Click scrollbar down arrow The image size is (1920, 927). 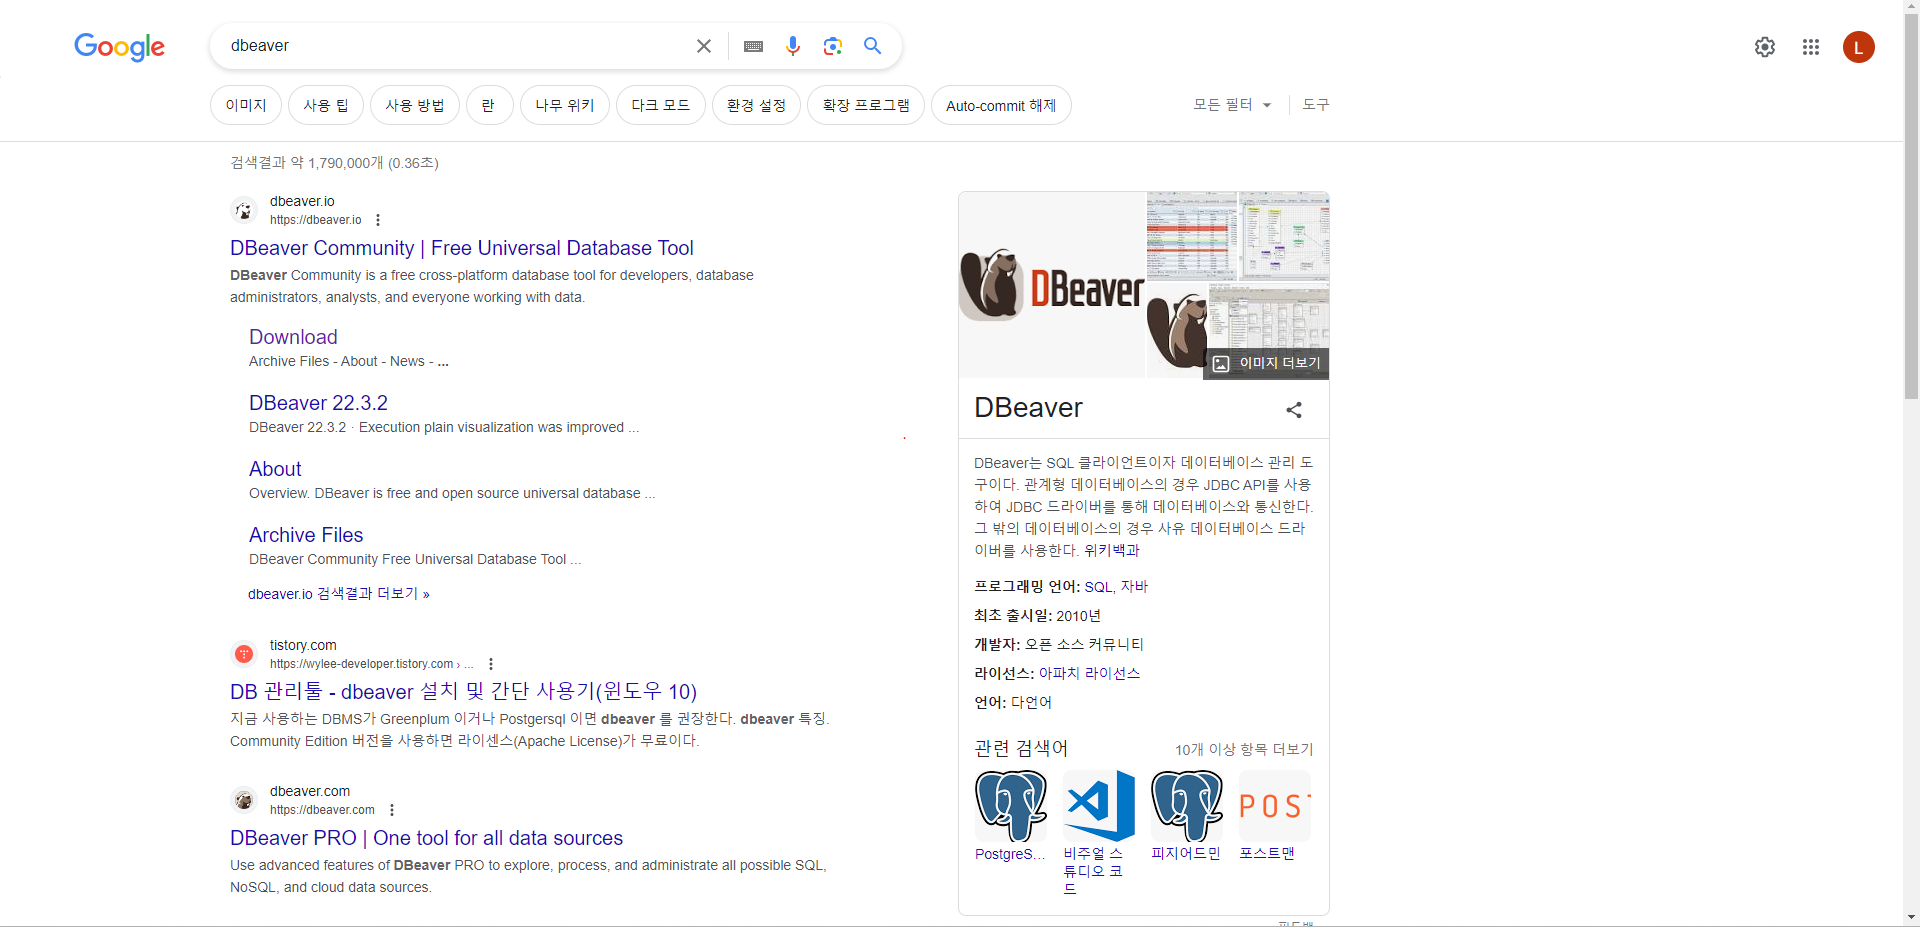click(1911, 918)
